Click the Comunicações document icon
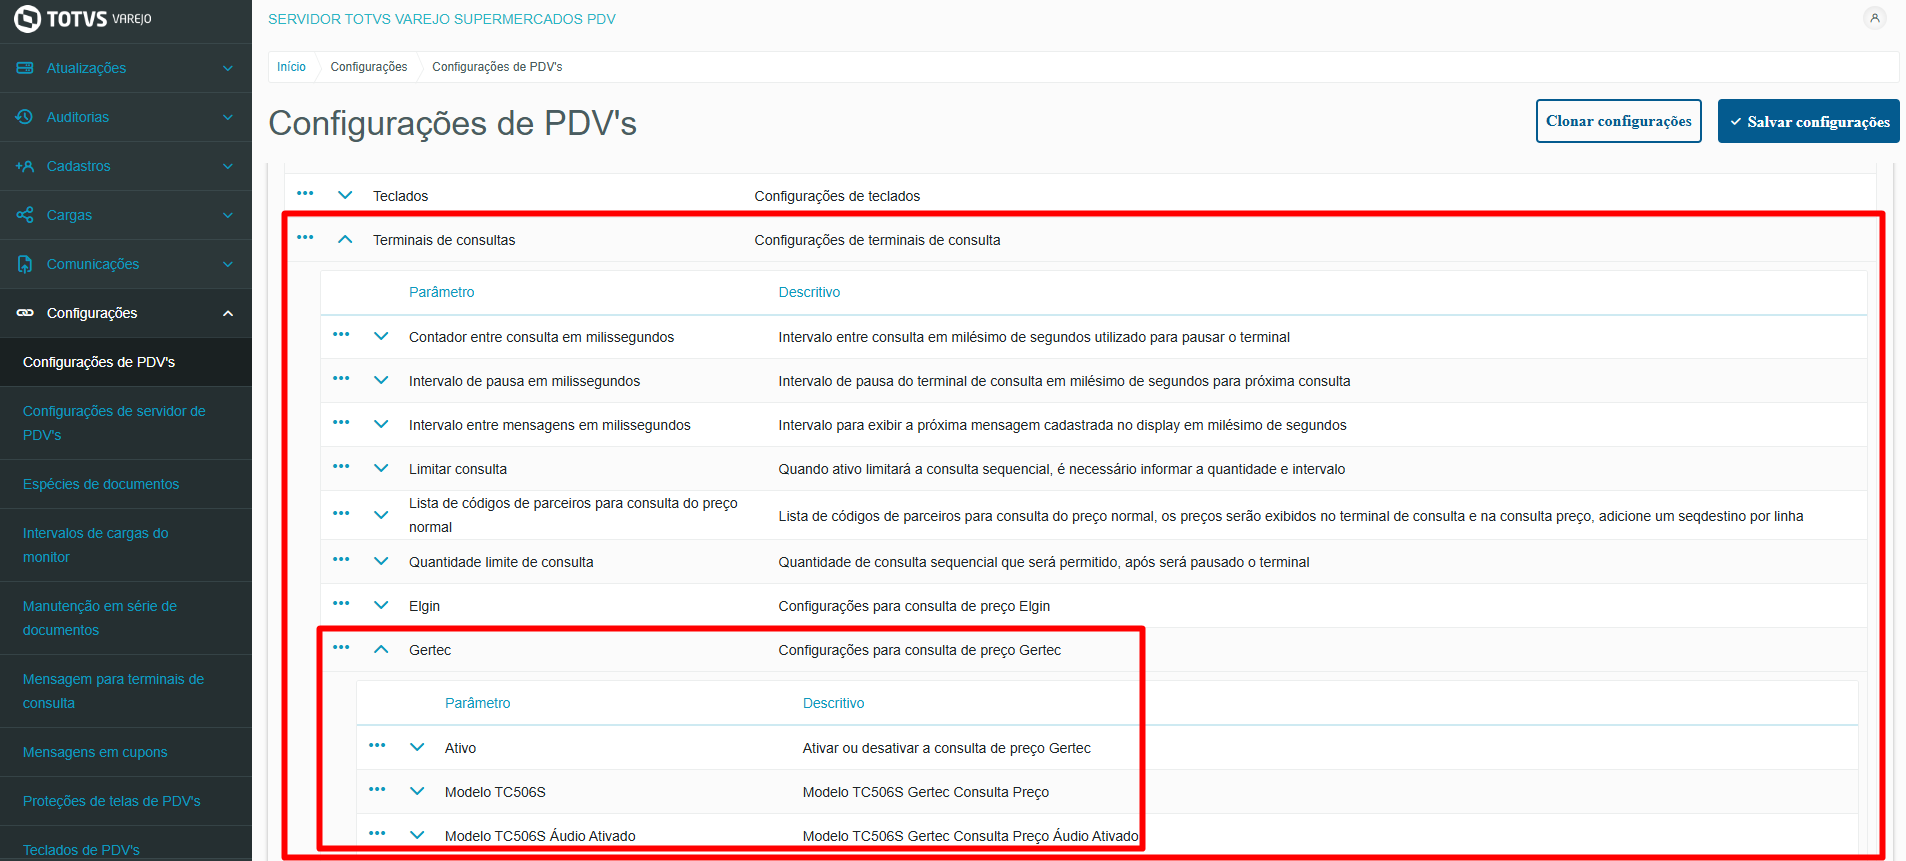This screenshot has width=1906, height=861. pos(25,264)
